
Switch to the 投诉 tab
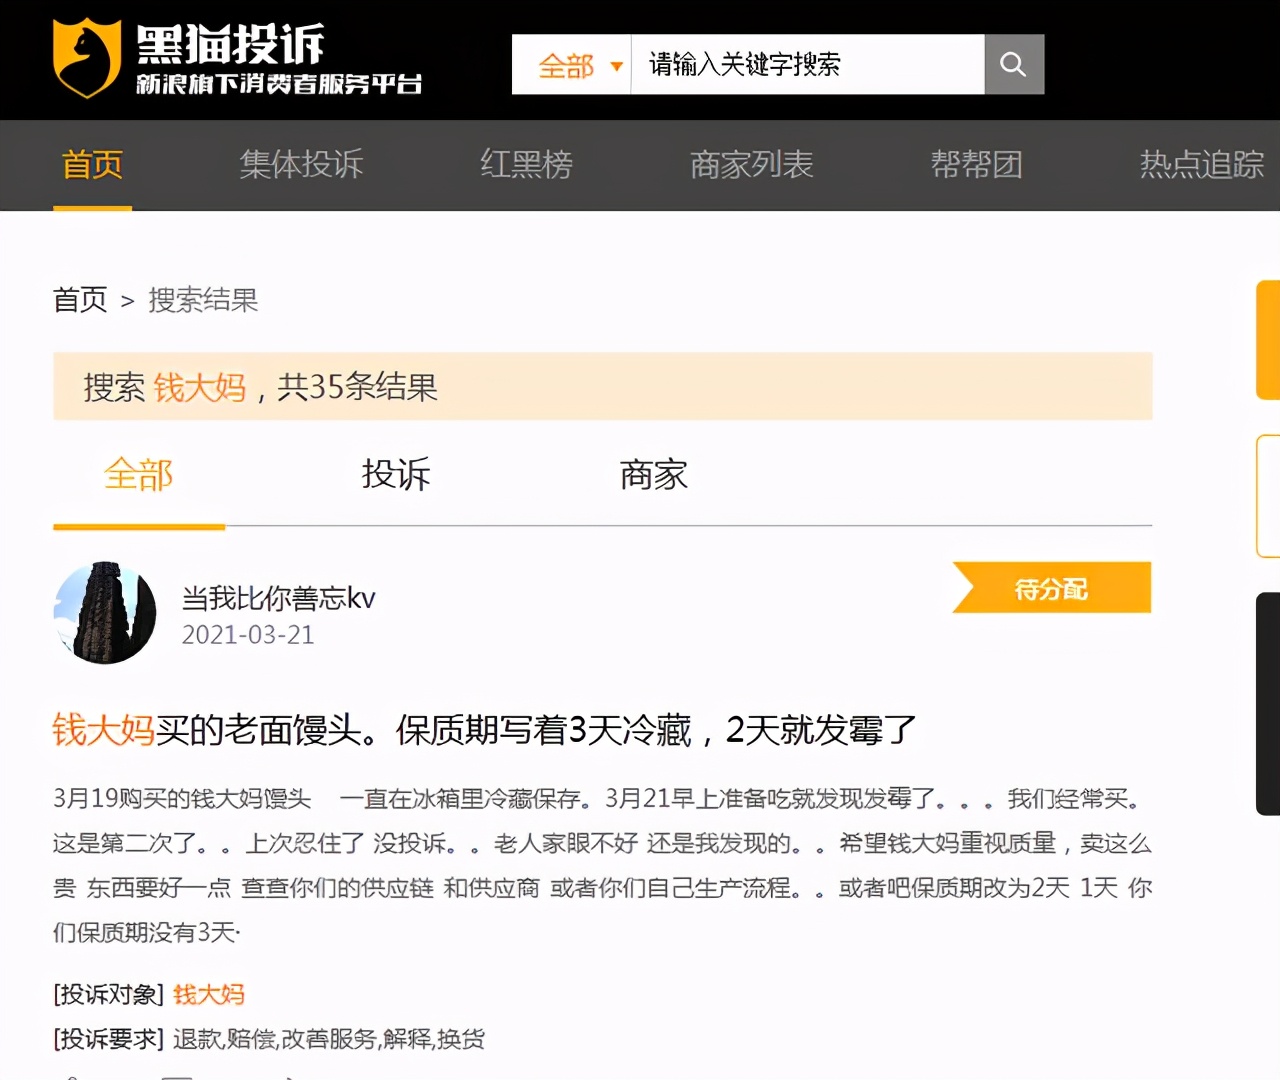(395, 476)
